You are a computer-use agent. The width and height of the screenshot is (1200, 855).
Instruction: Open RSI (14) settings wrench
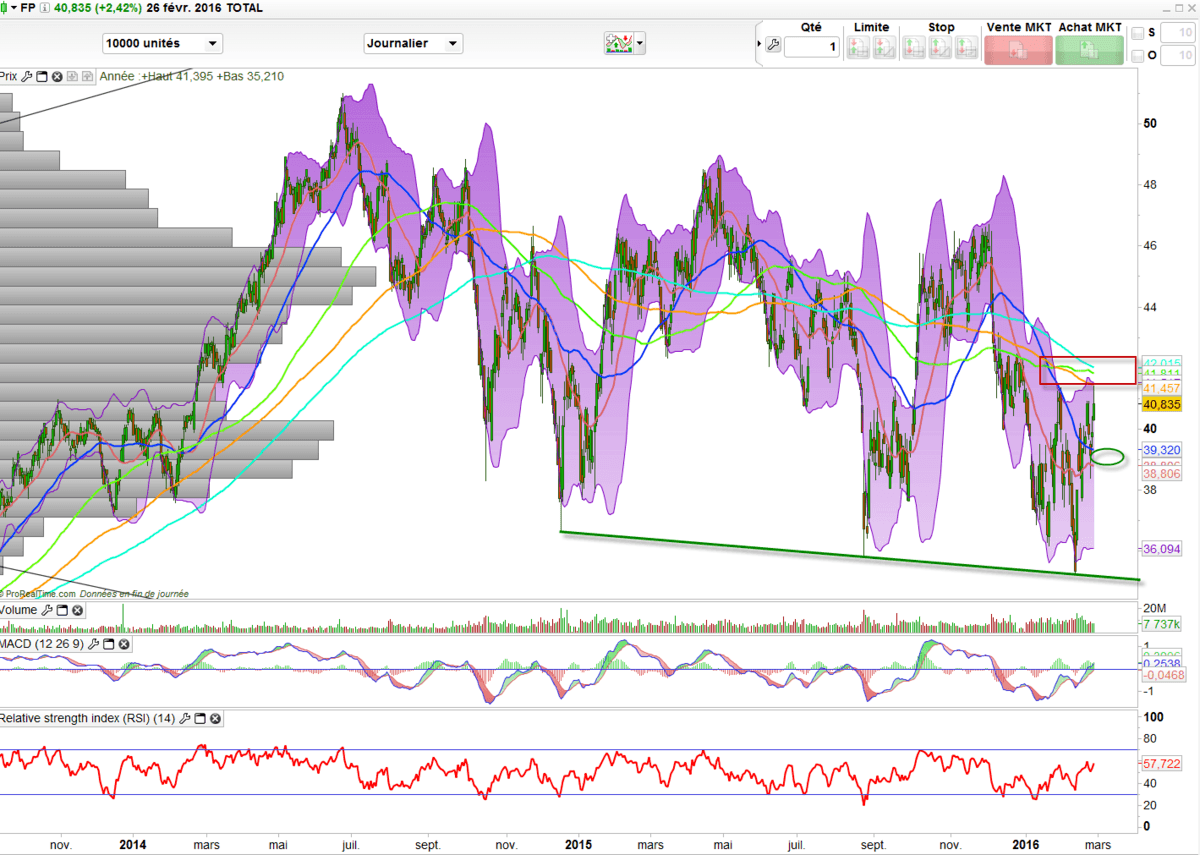[186, 718]
